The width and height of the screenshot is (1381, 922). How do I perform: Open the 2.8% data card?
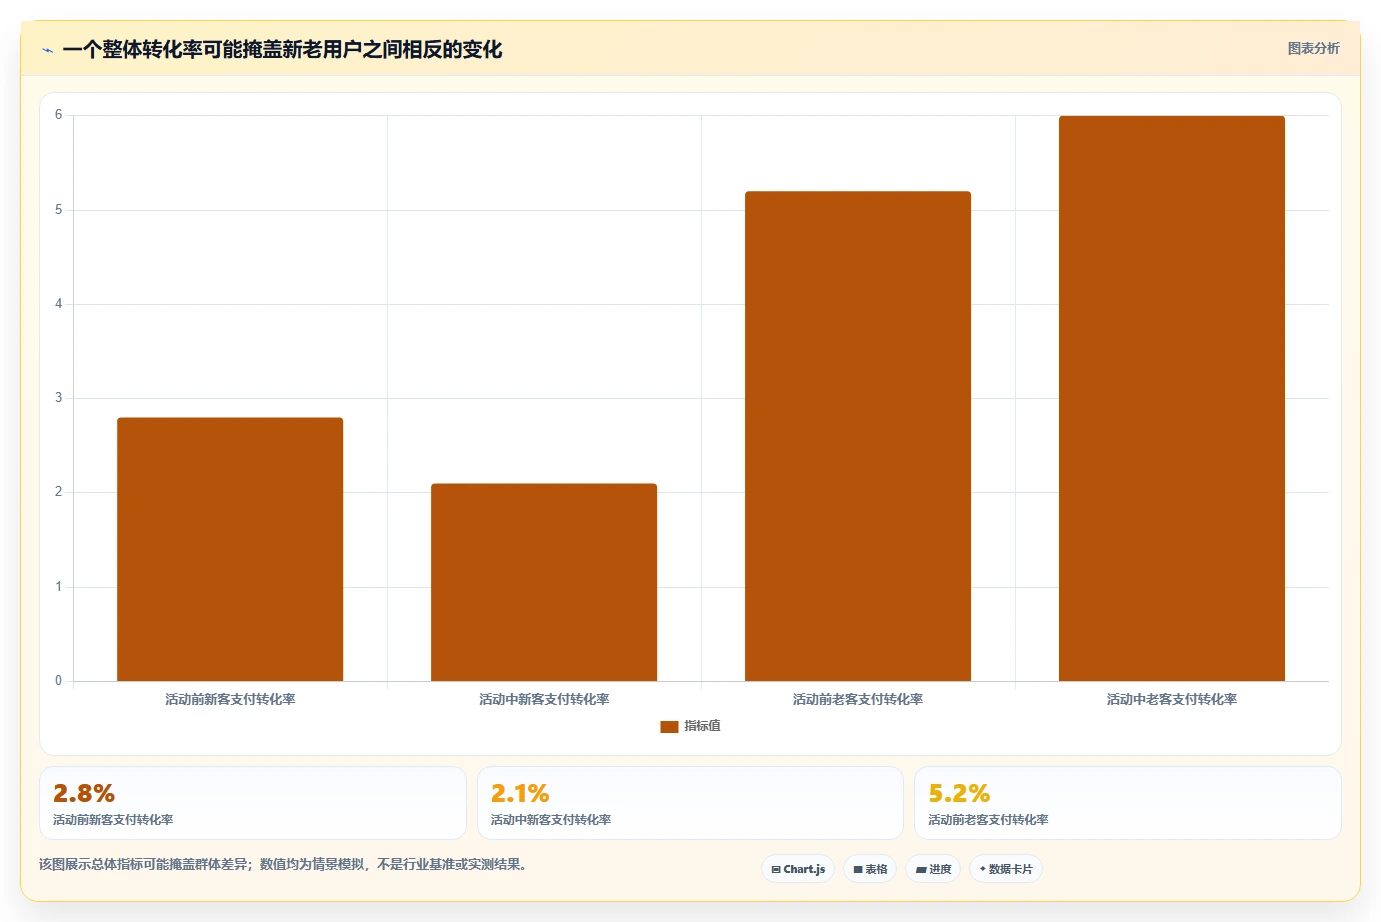pyautogui.click(x=253, y=803)
